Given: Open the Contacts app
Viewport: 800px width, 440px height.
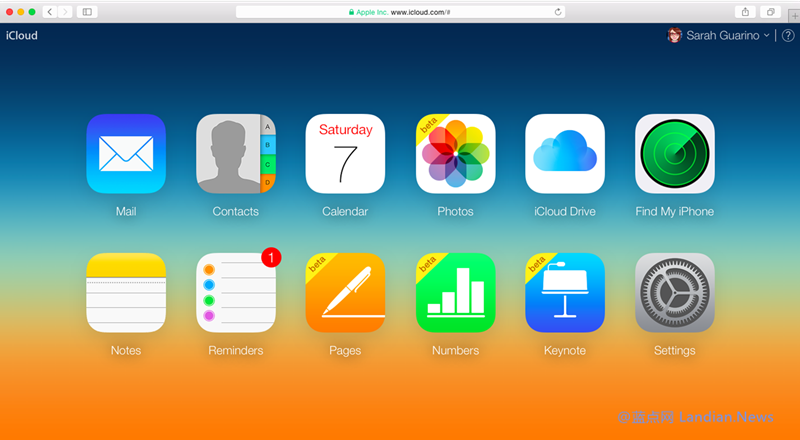Looking at the screenshot, I should [235, 154].
